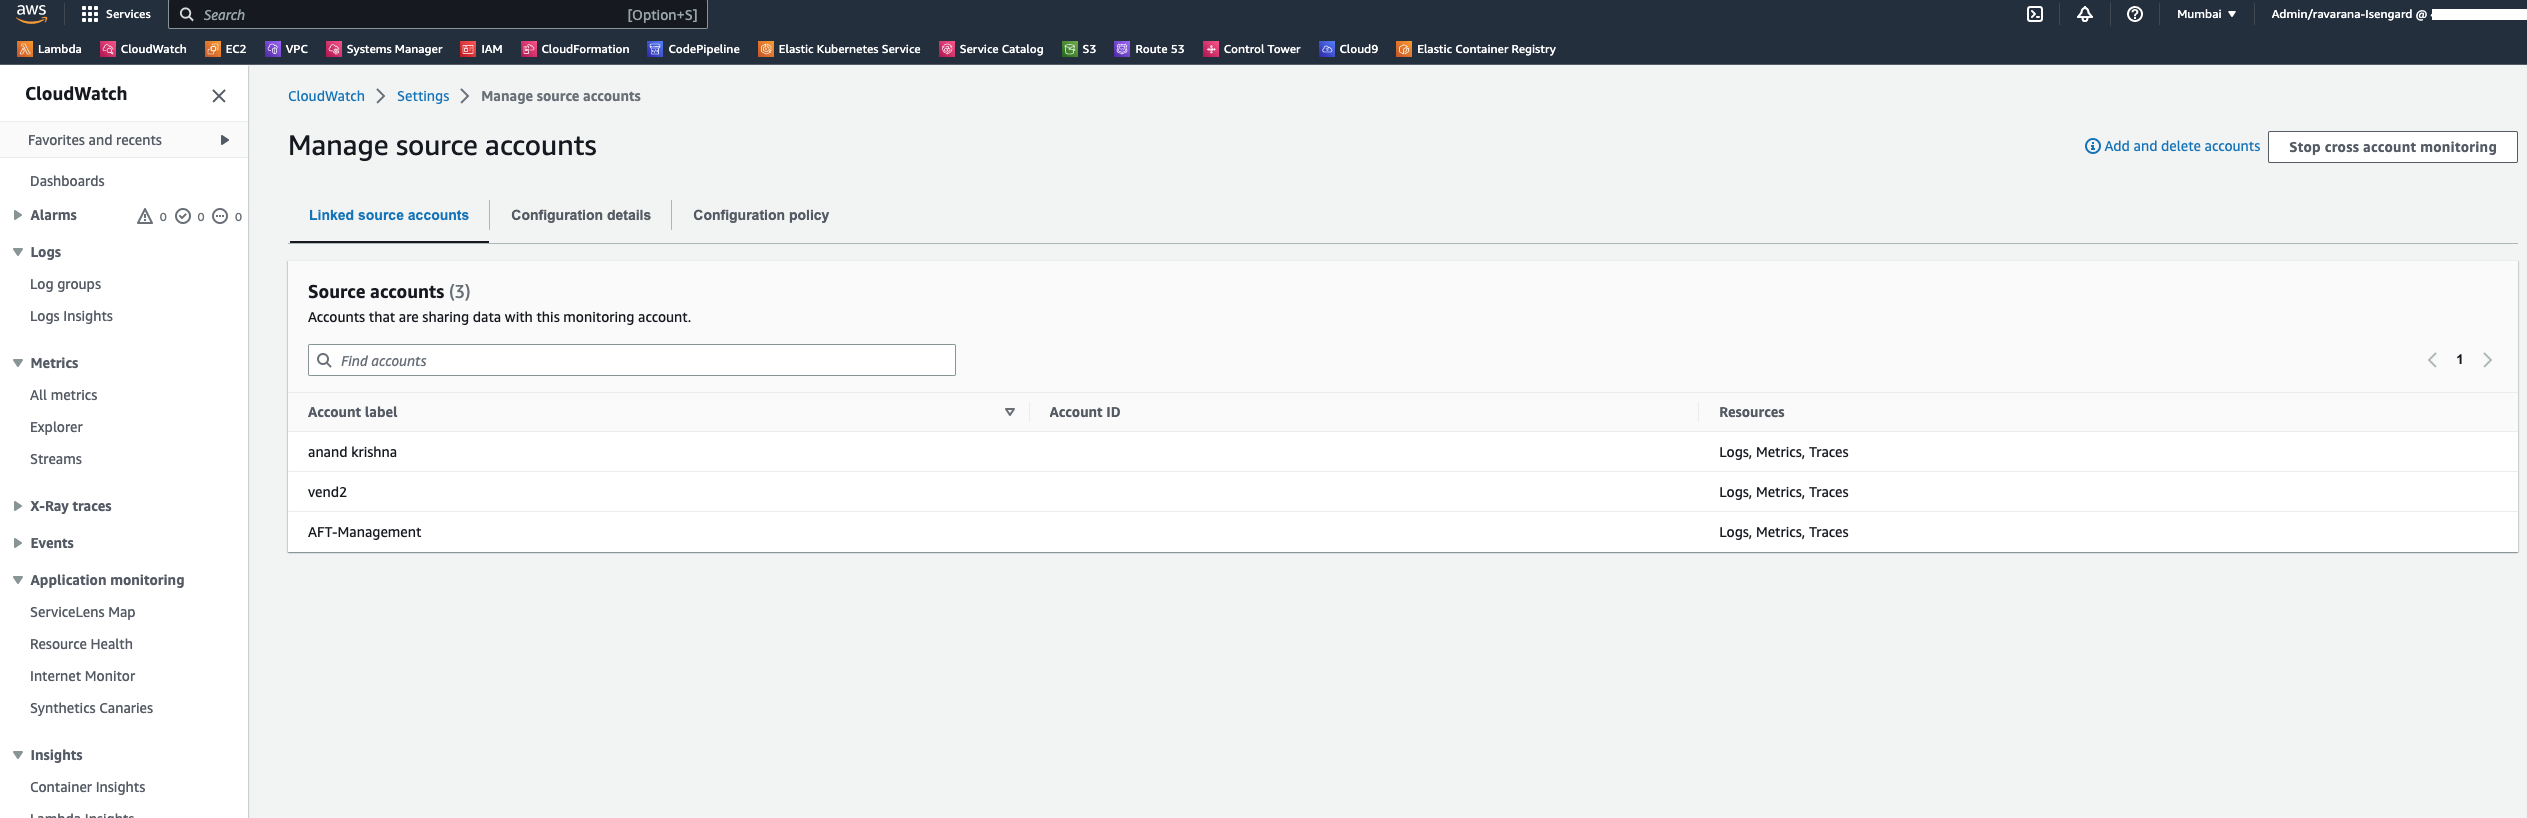The image size is (2527, 818).
Task: Open All metrics in sidebar
Action: click(64, 395)
